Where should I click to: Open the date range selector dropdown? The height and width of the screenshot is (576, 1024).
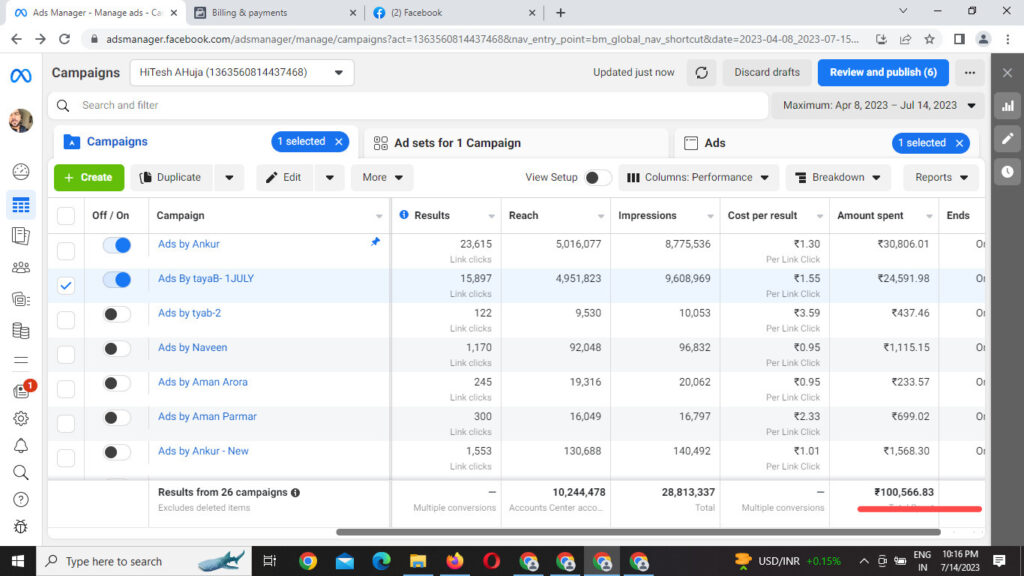877,105
